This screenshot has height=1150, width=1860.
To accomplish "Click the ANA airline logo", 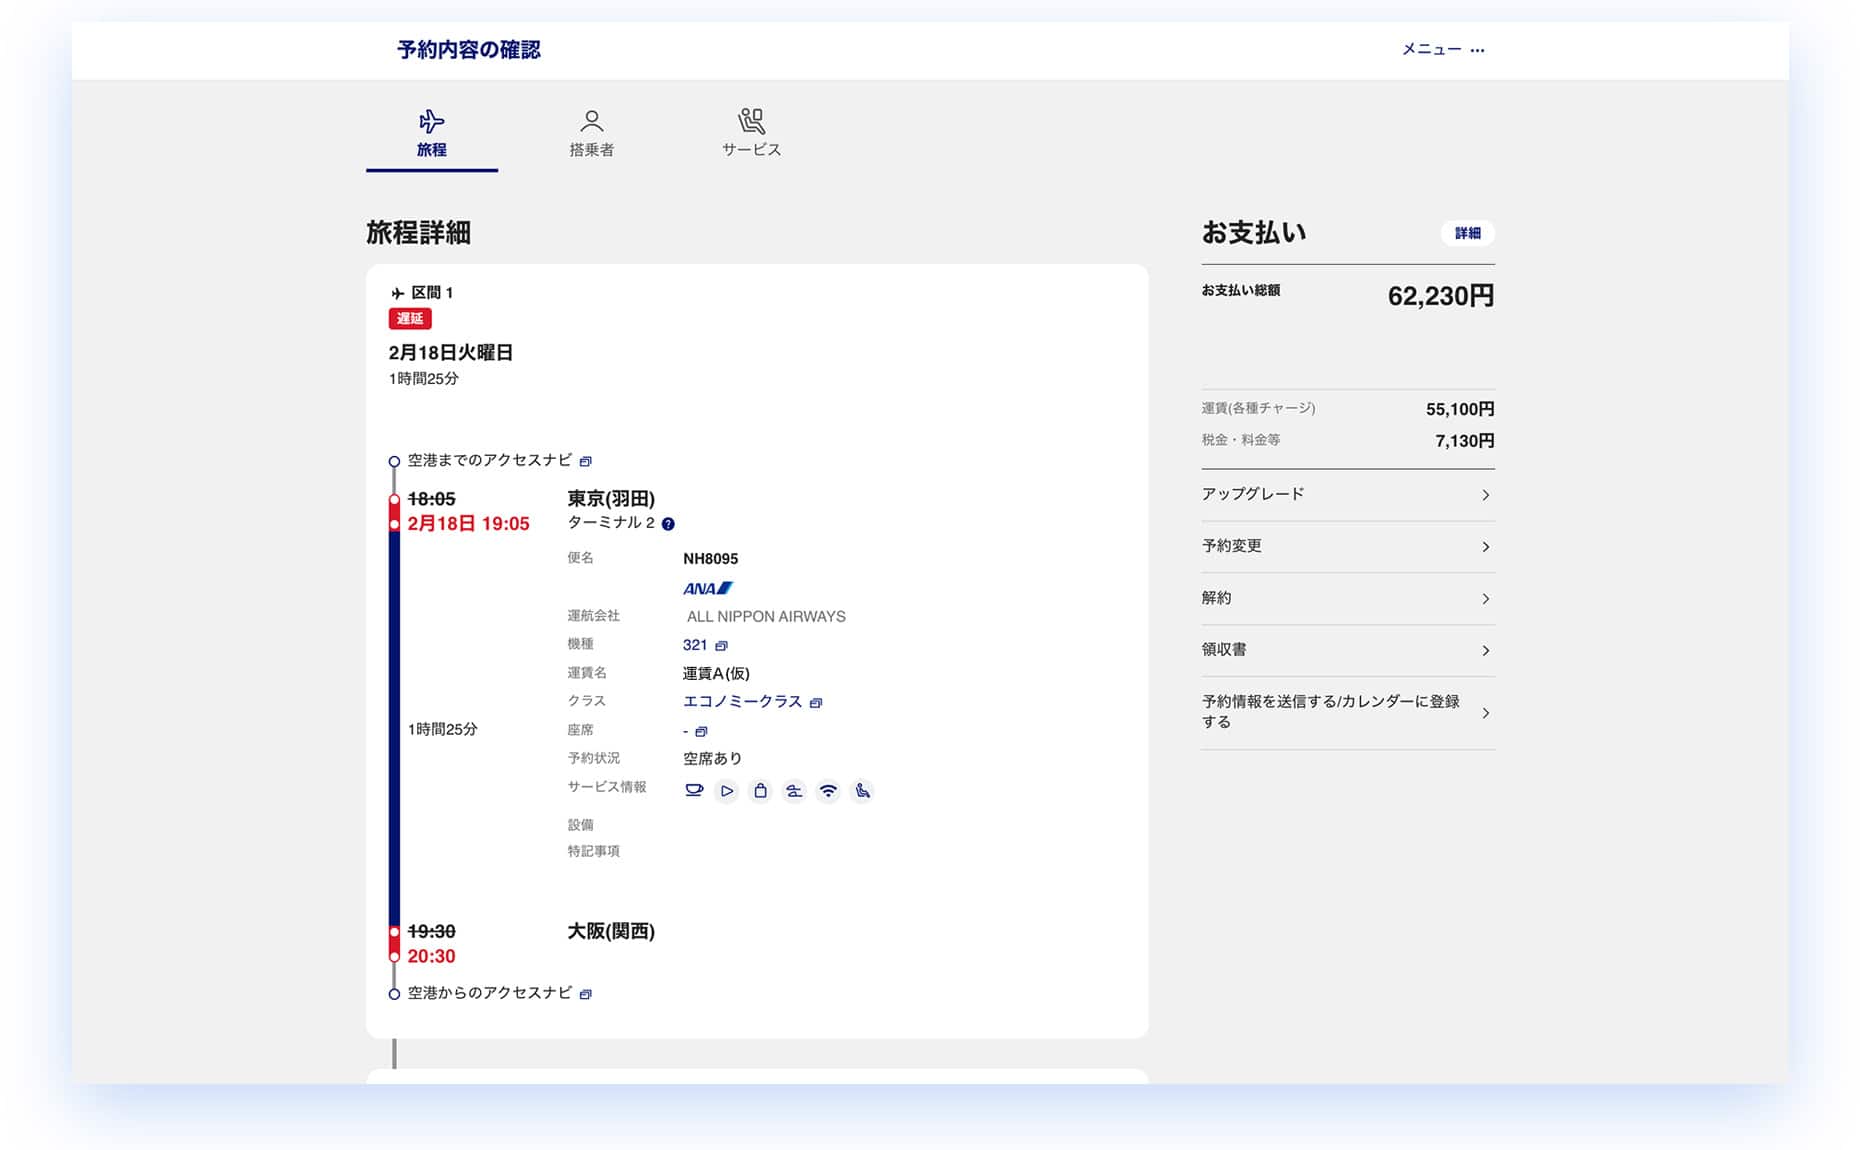I will coord(707,588).
